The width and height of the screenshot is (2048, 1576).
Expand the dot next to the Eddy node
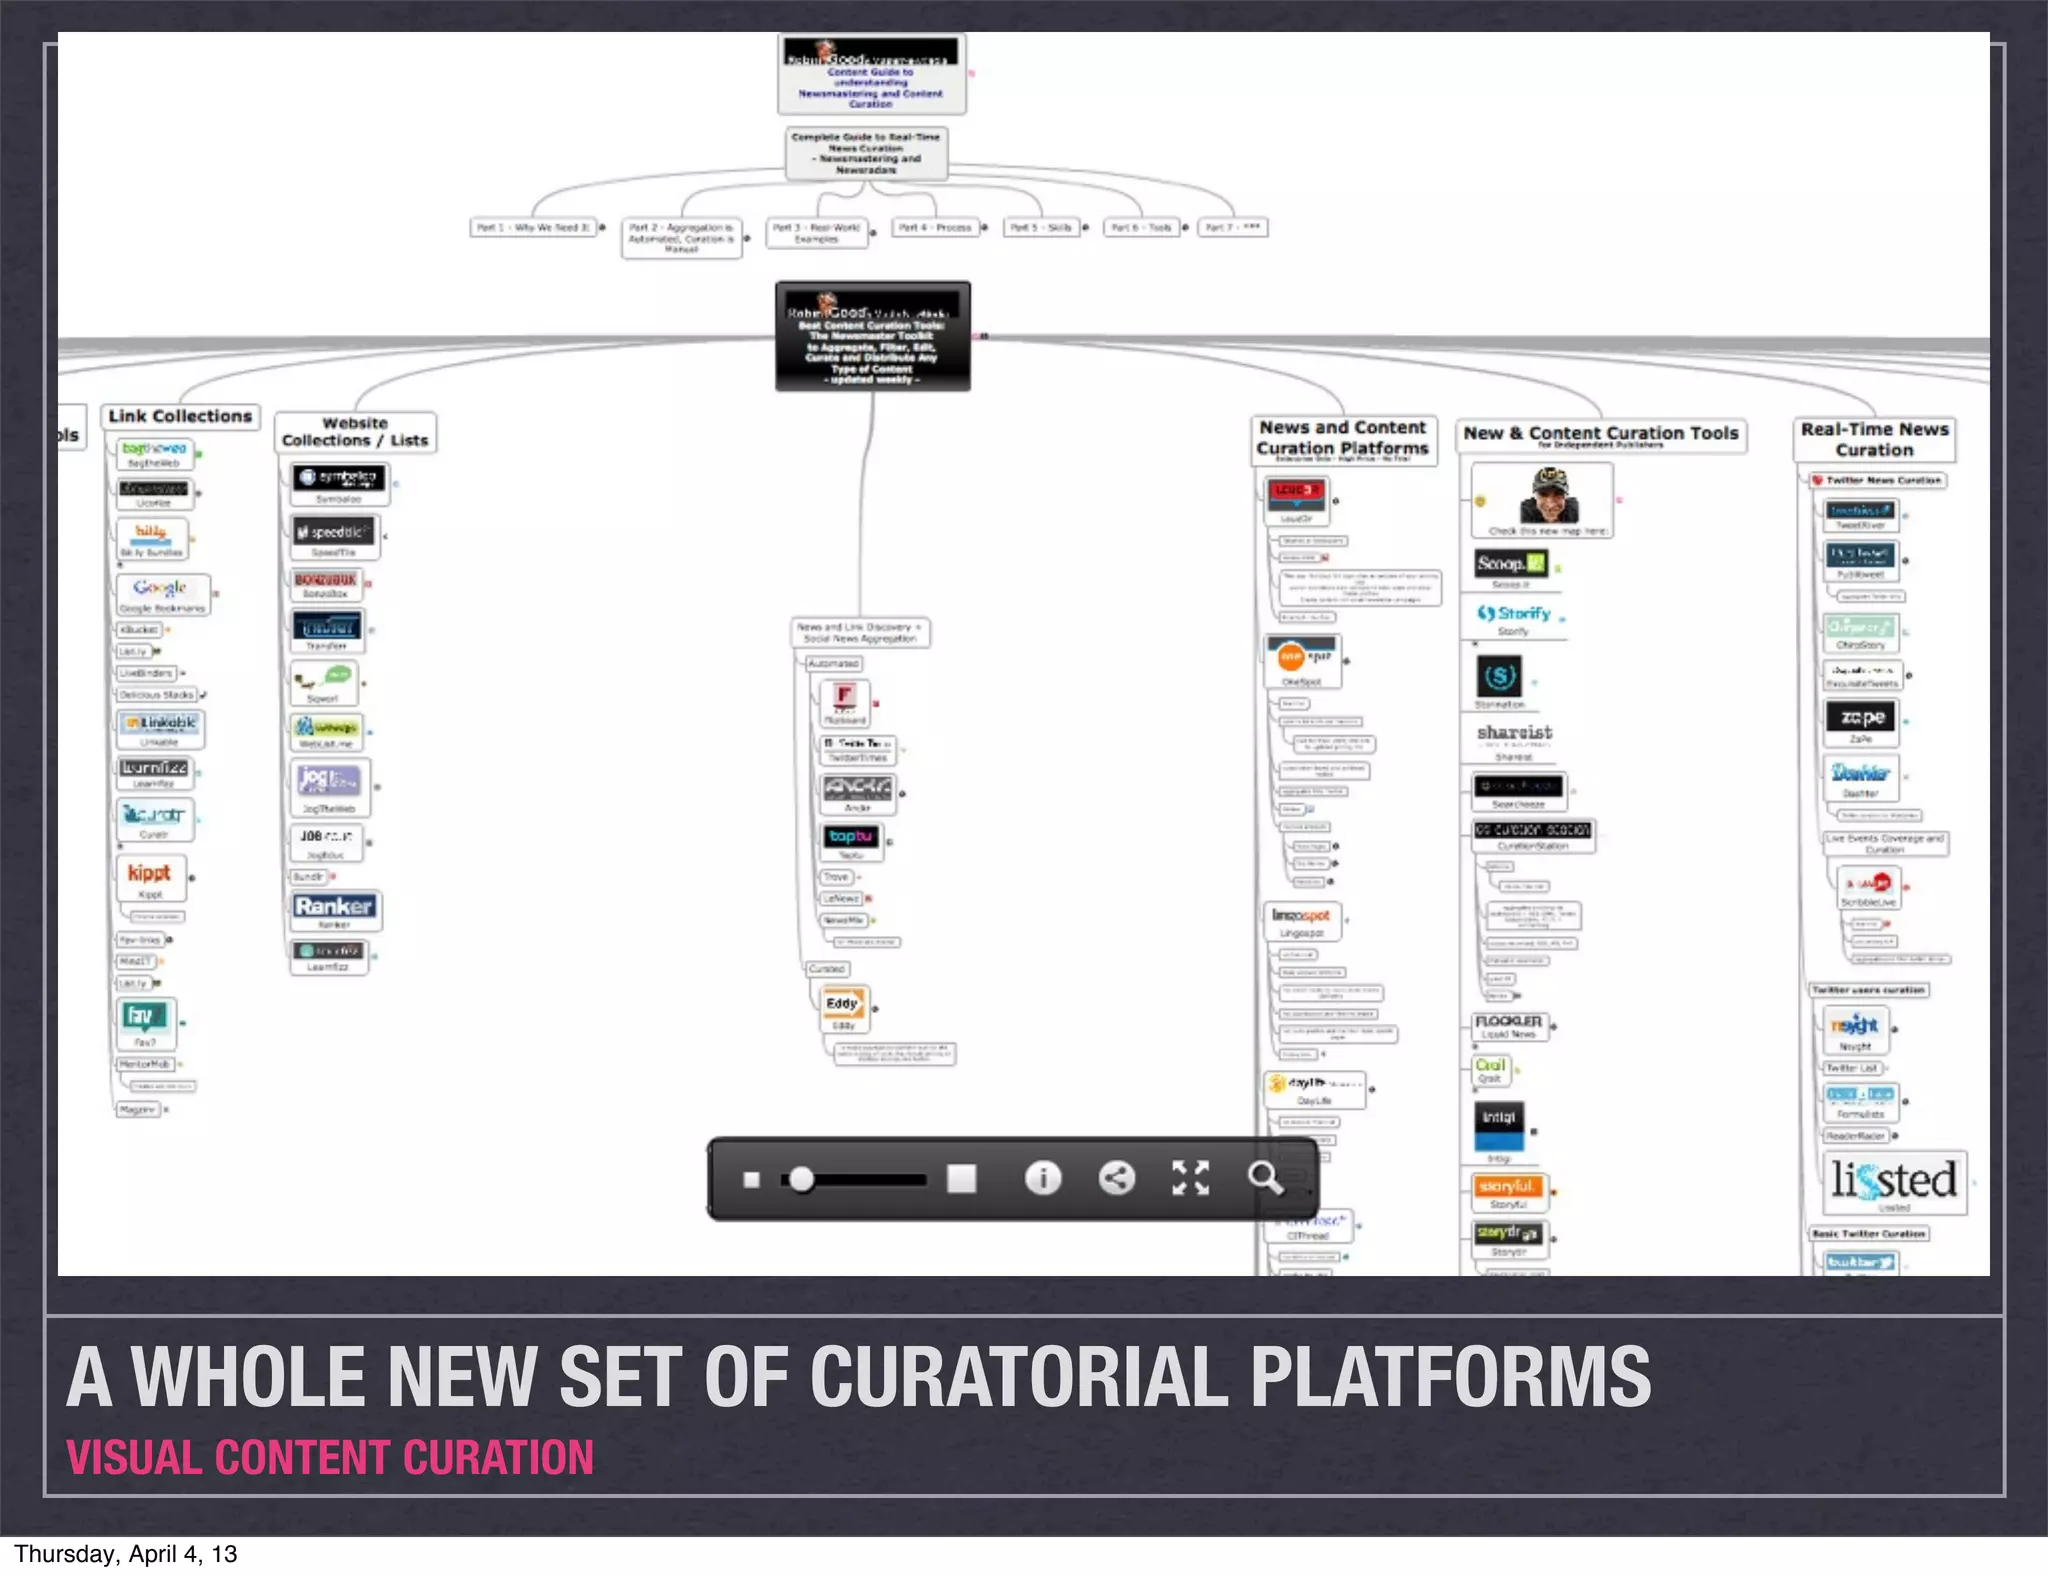[875, 1009]
